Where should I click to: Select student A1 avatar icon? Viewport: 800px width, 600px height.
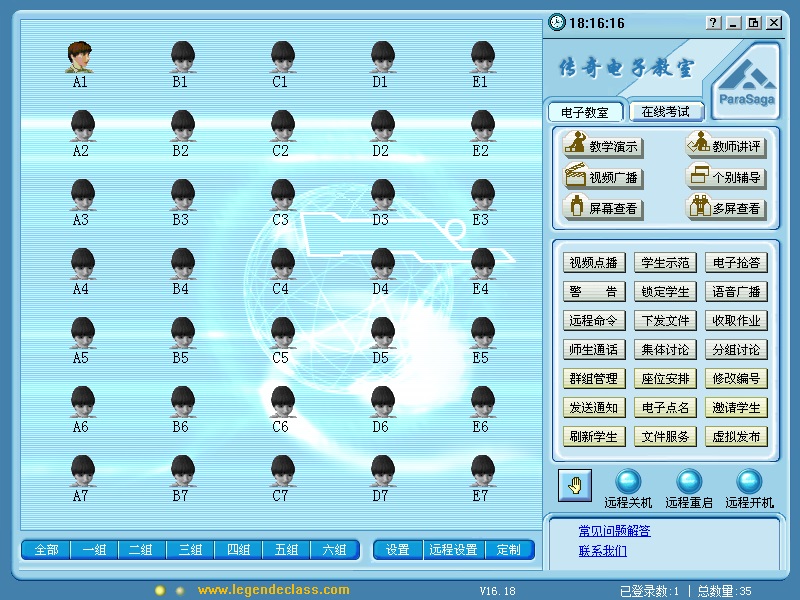80,57
